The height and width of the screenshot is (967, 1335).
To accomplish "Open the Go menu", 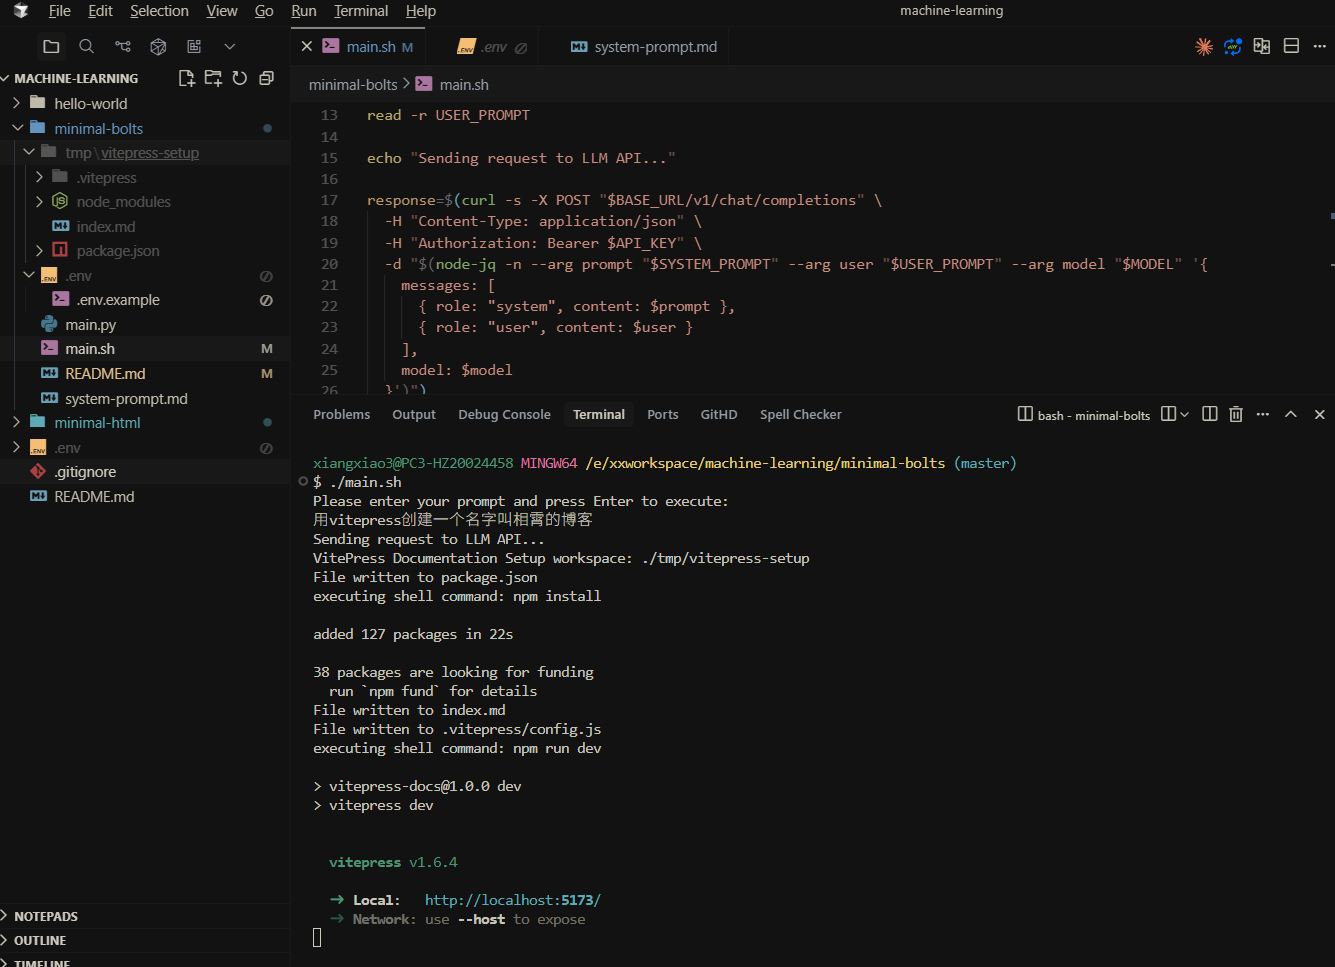I will pyautogui.click(x=264, y=11).
